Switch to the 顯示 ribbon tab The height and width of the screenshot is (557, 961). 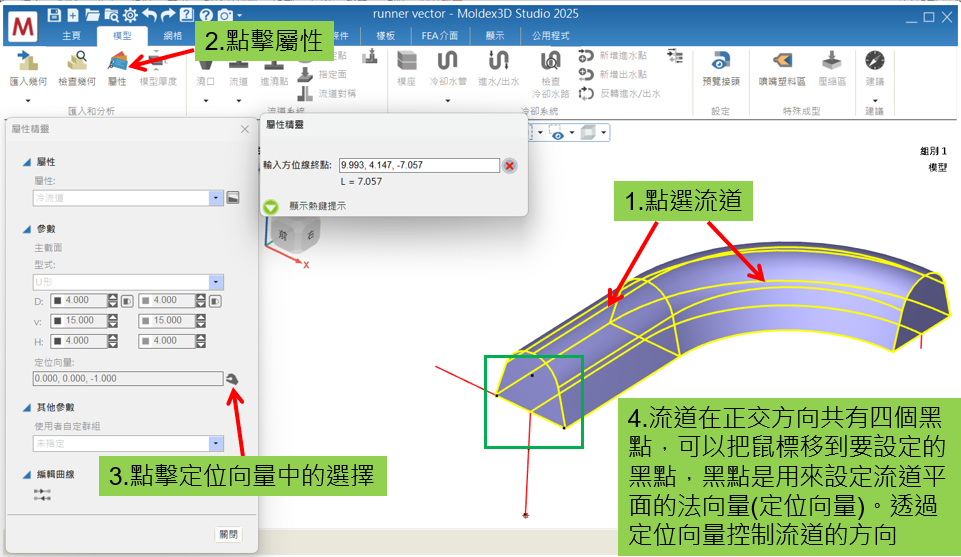pyautogui.click(x=495, y=36)
